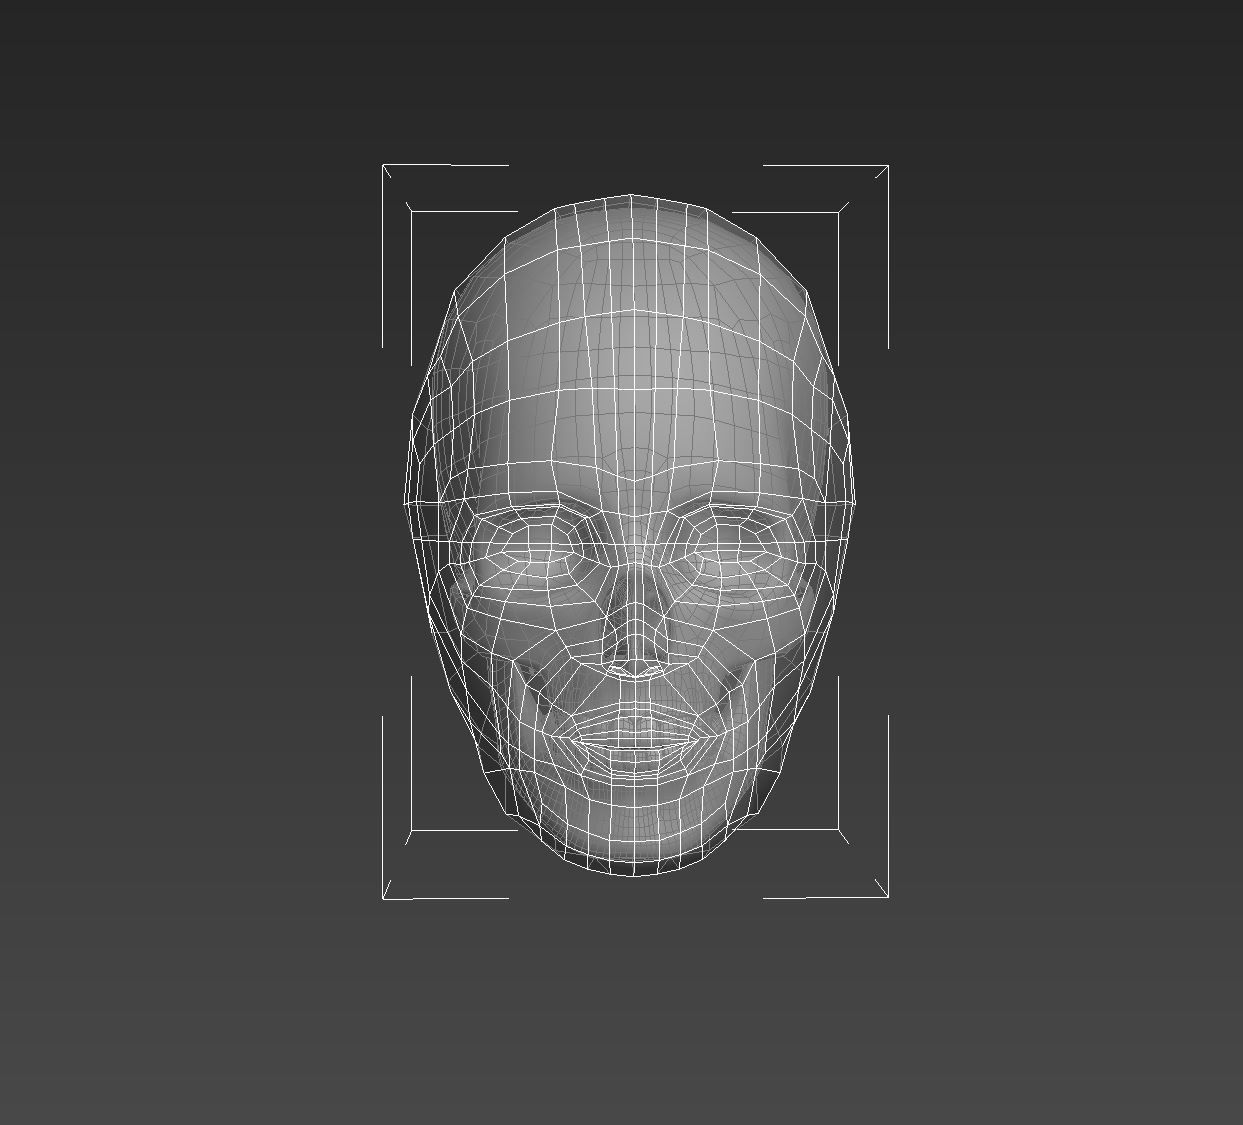Select the wireframe head model
This screenshot has height=1125, width=1243.
(631, 535)
